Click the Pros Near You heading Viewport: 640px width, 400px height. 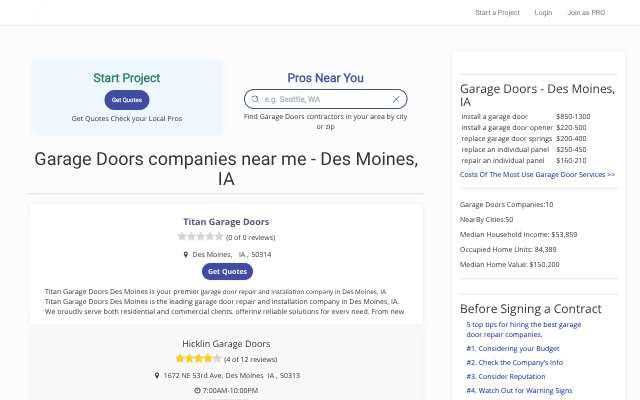coord(326,78)
